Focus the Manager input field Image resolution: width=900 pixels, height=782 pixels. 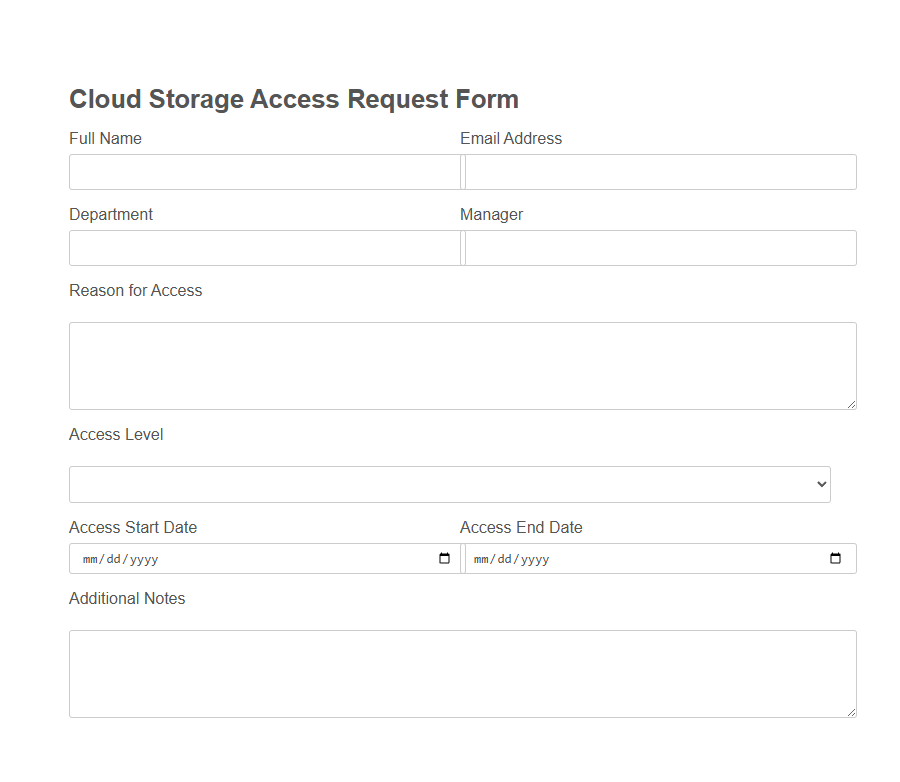pos(660,248)
